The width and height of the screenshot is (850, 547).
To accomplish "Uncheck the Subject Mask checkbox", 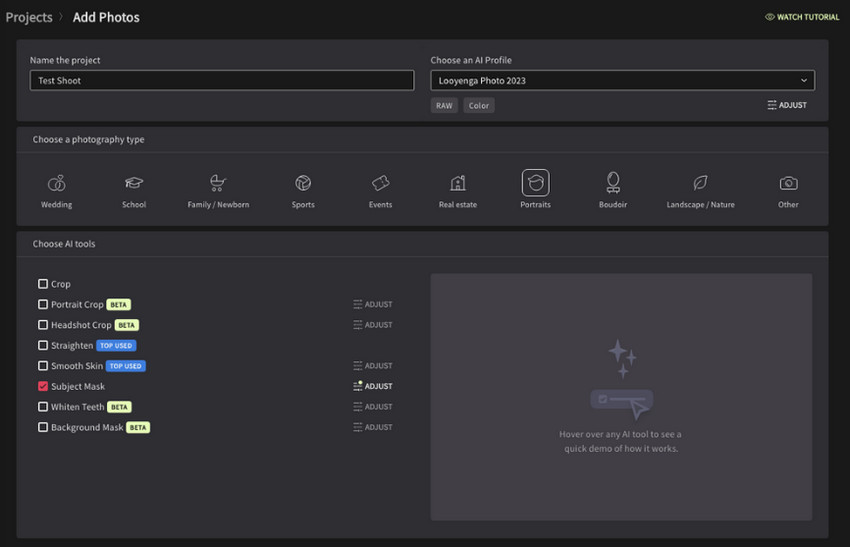I will click(43, 386).
